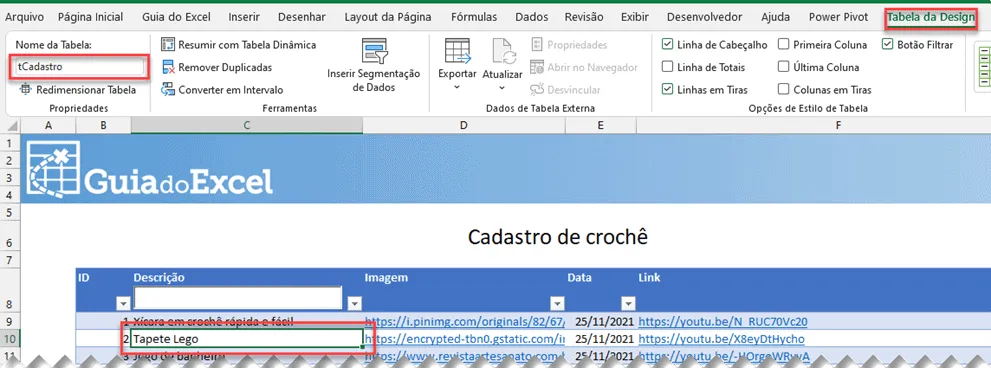This screenshot has height=368, width=991.
Task: Click the table style gallery thumbnail
Action: point(984,66)
